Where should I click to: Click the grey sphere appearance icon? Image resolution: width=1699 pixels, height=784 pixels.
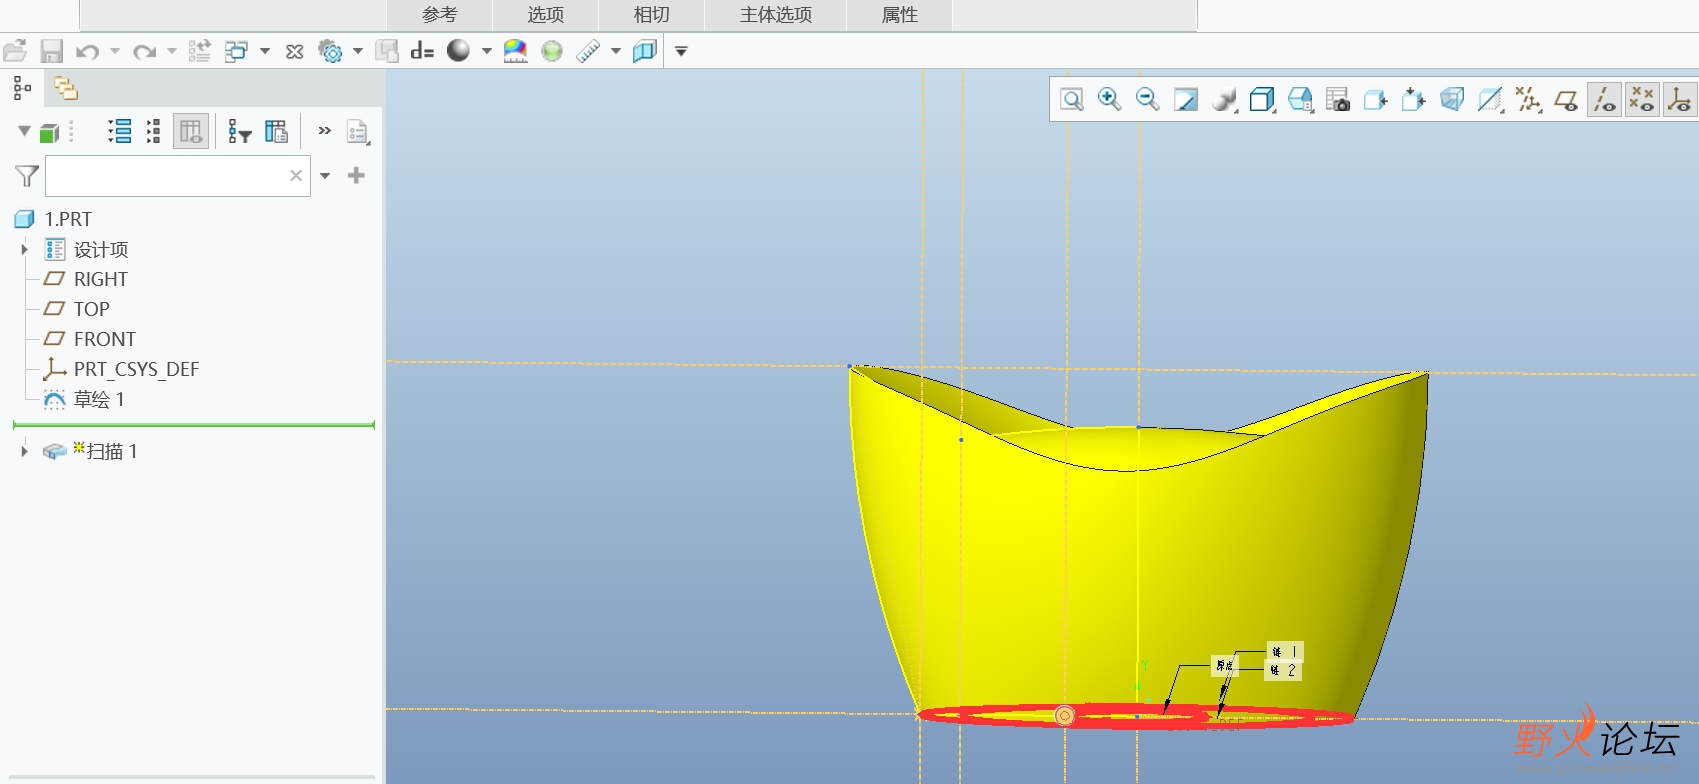tap(458, 51)
